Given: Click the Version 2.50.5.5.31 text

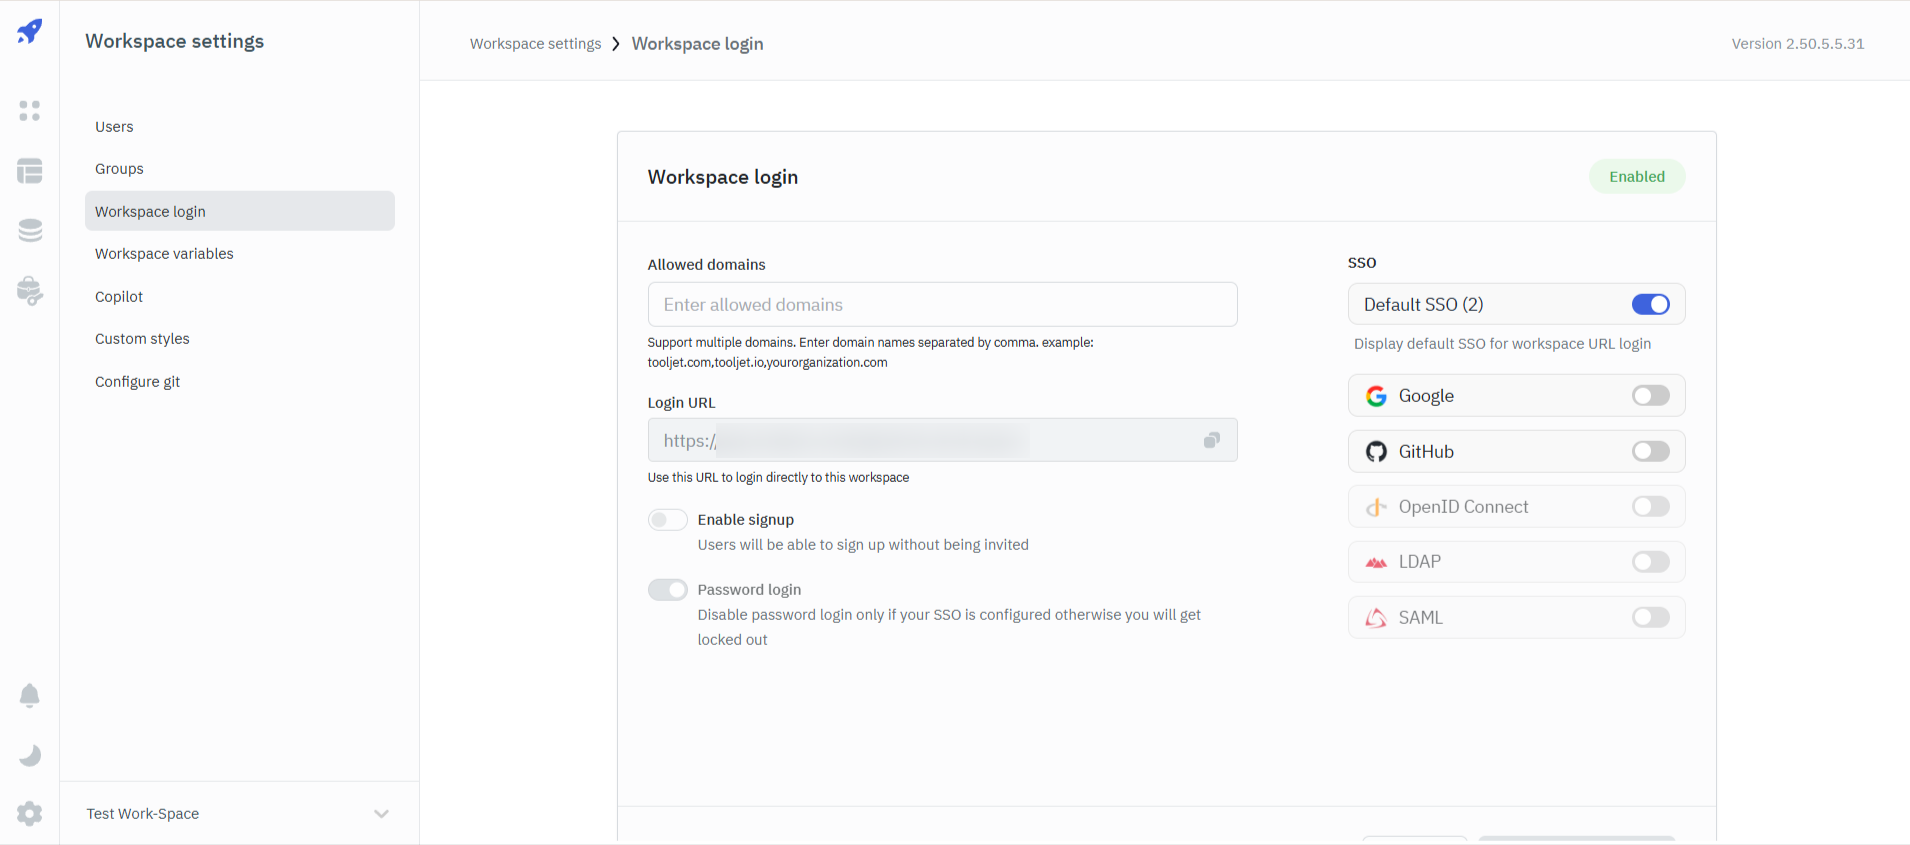Looking at the screenshot, I should pyautogui.click(x=1798, y=44).
